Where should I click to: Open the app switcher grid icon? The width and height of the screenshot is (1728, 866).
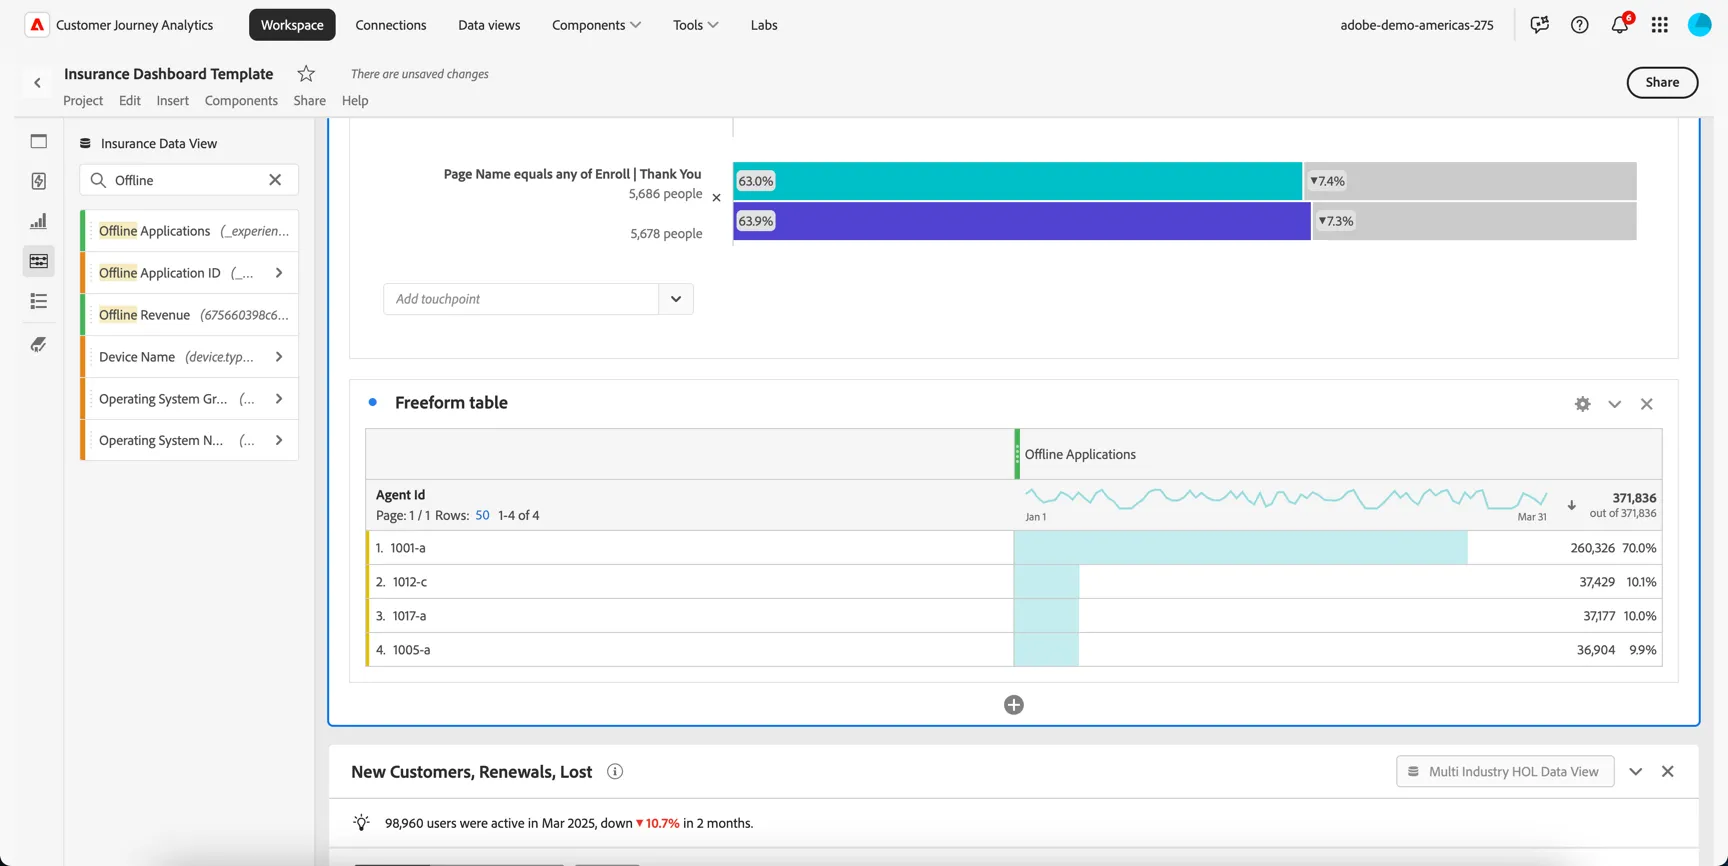pos(1660,25)
